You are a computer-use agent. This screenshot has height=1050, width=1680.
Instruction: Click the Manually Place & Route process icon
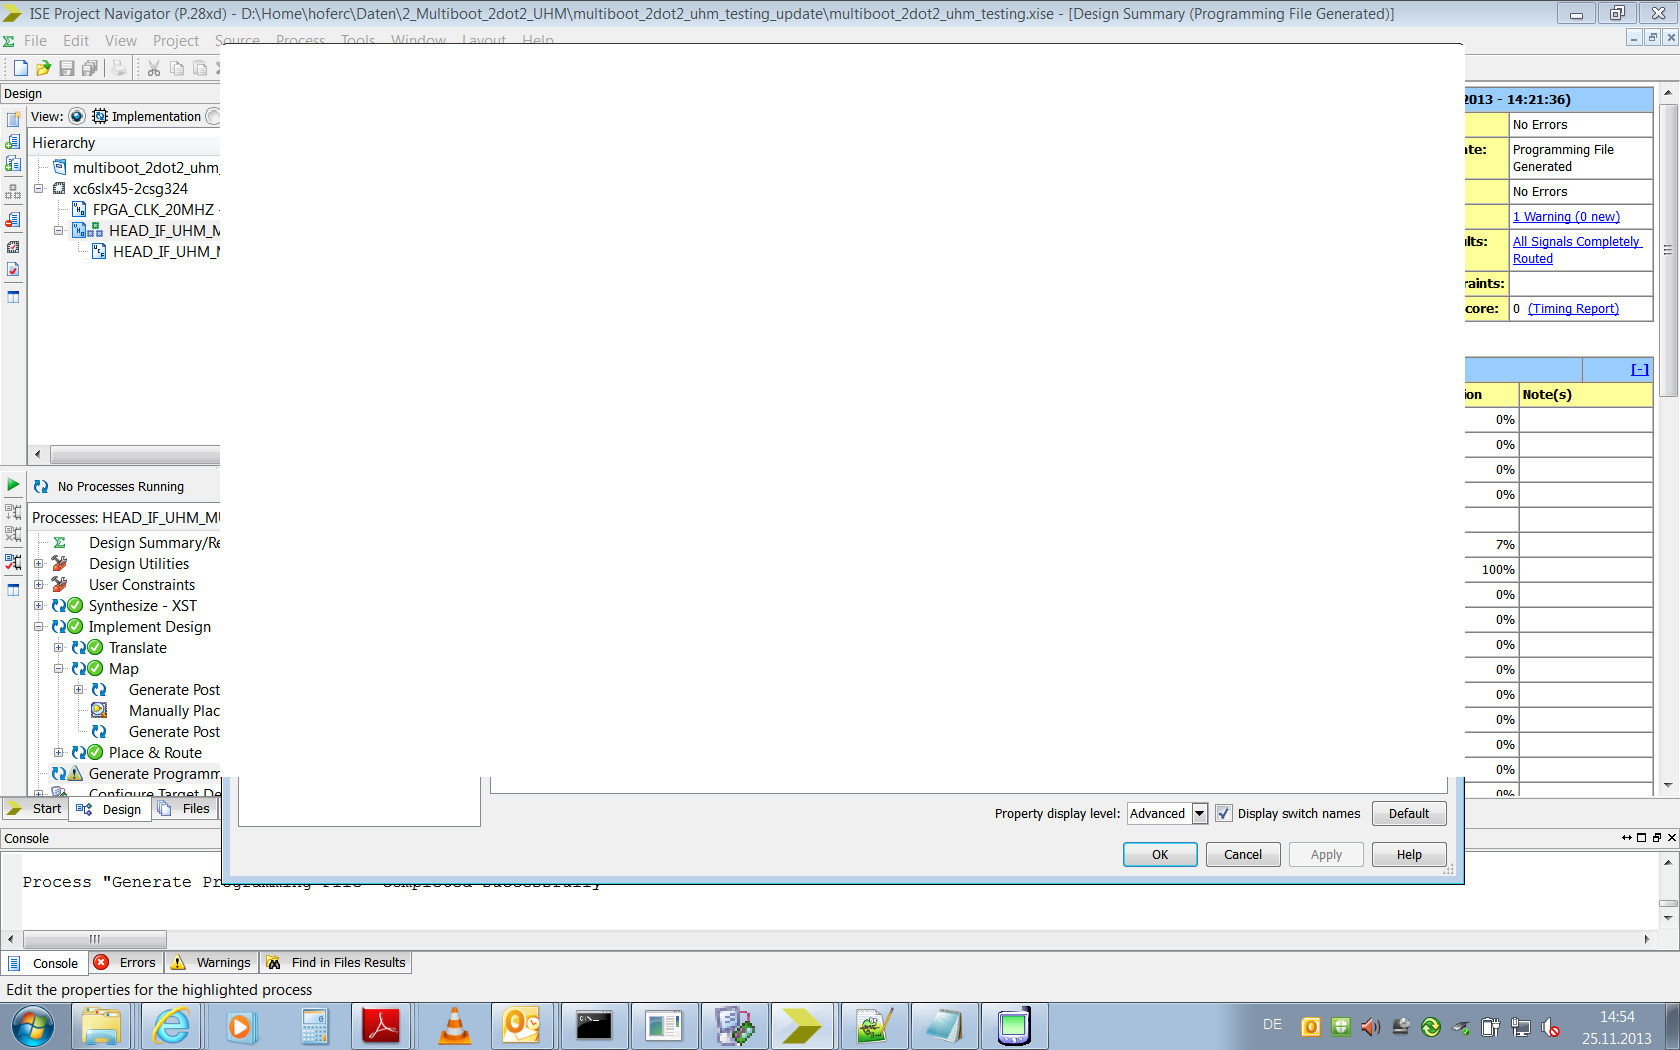[99, 710]
